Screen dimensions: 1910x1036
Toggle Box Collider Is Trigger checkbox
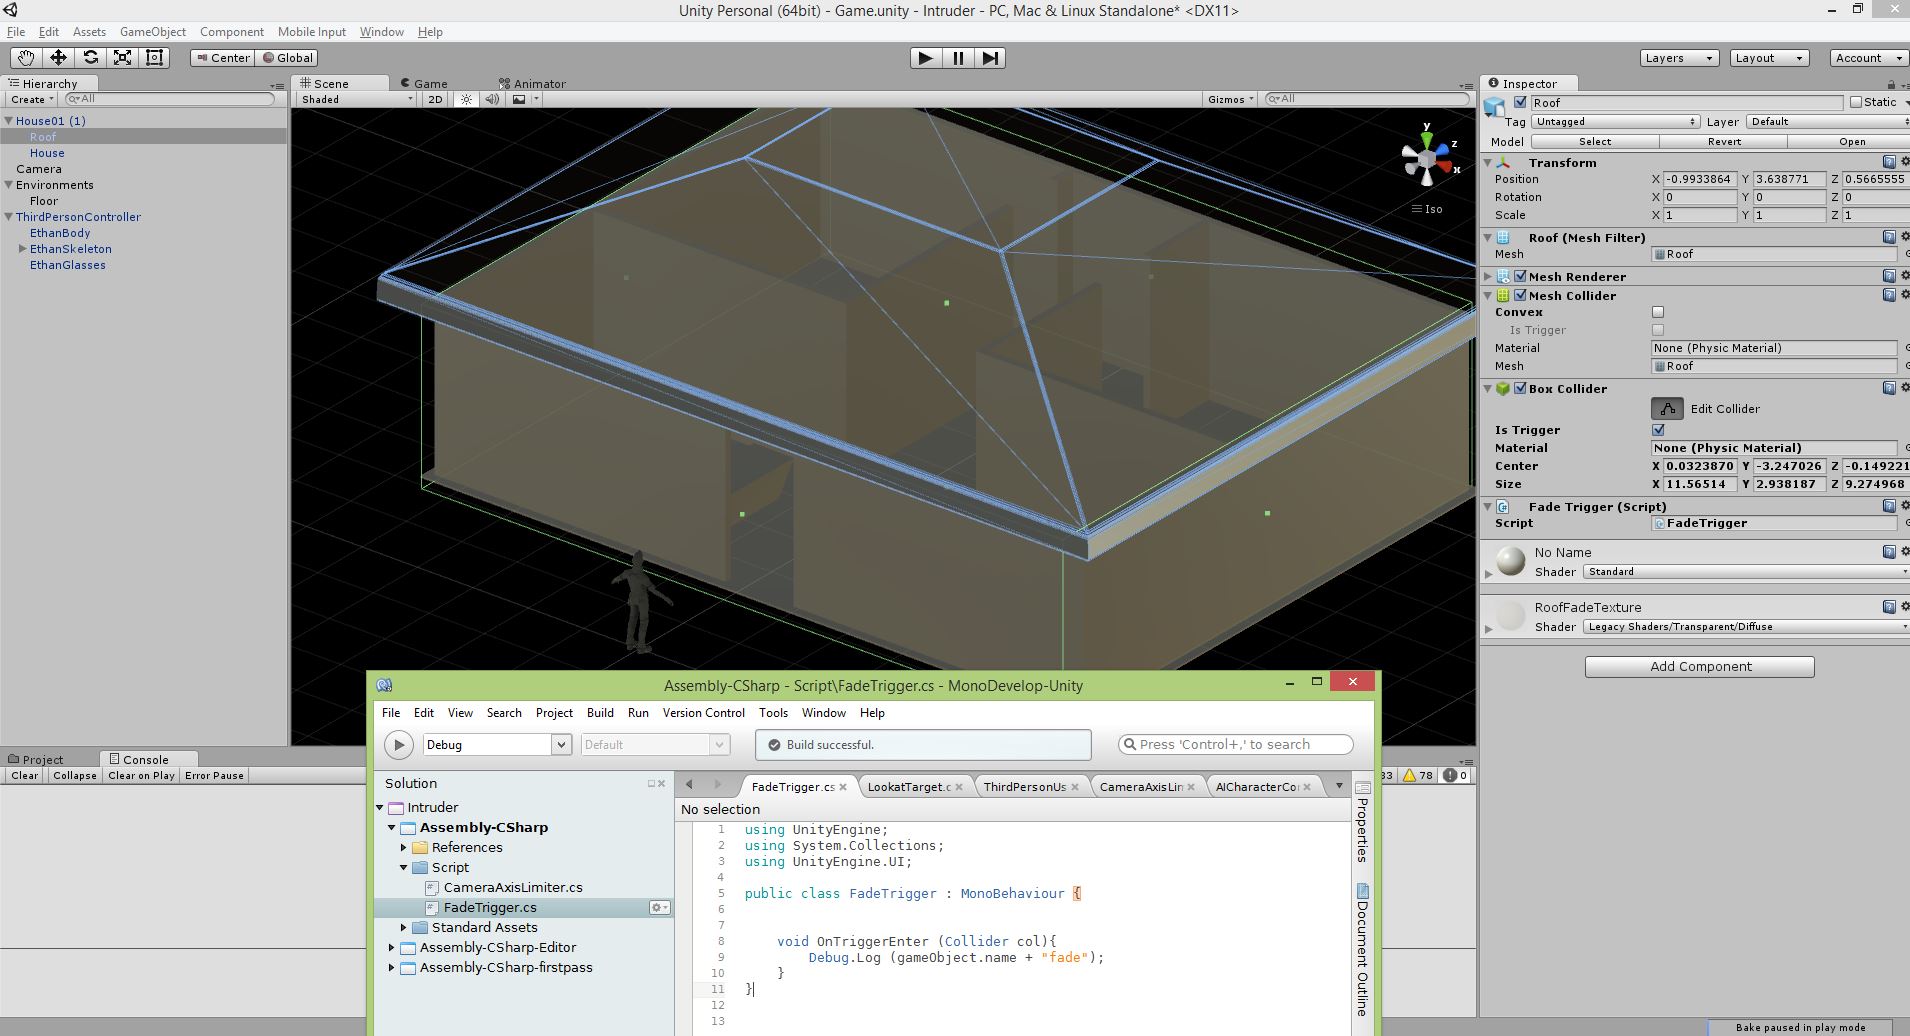click(1658, 430)
